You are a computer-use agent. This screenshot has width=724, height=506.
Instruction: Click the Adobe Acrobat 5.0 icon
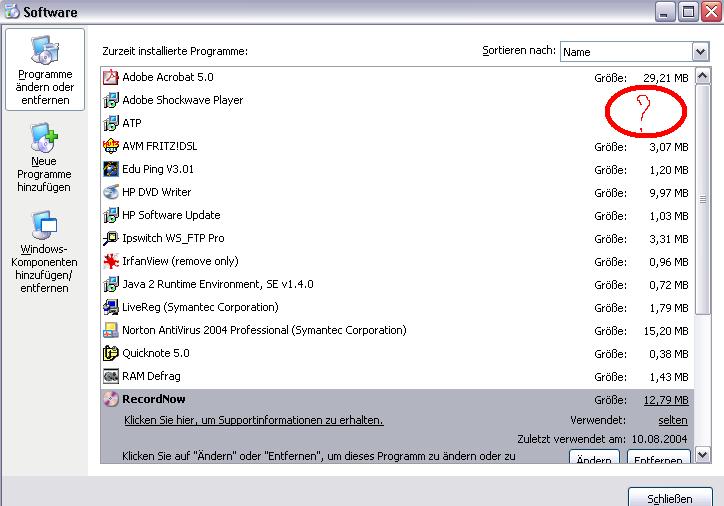coord(111,77)
